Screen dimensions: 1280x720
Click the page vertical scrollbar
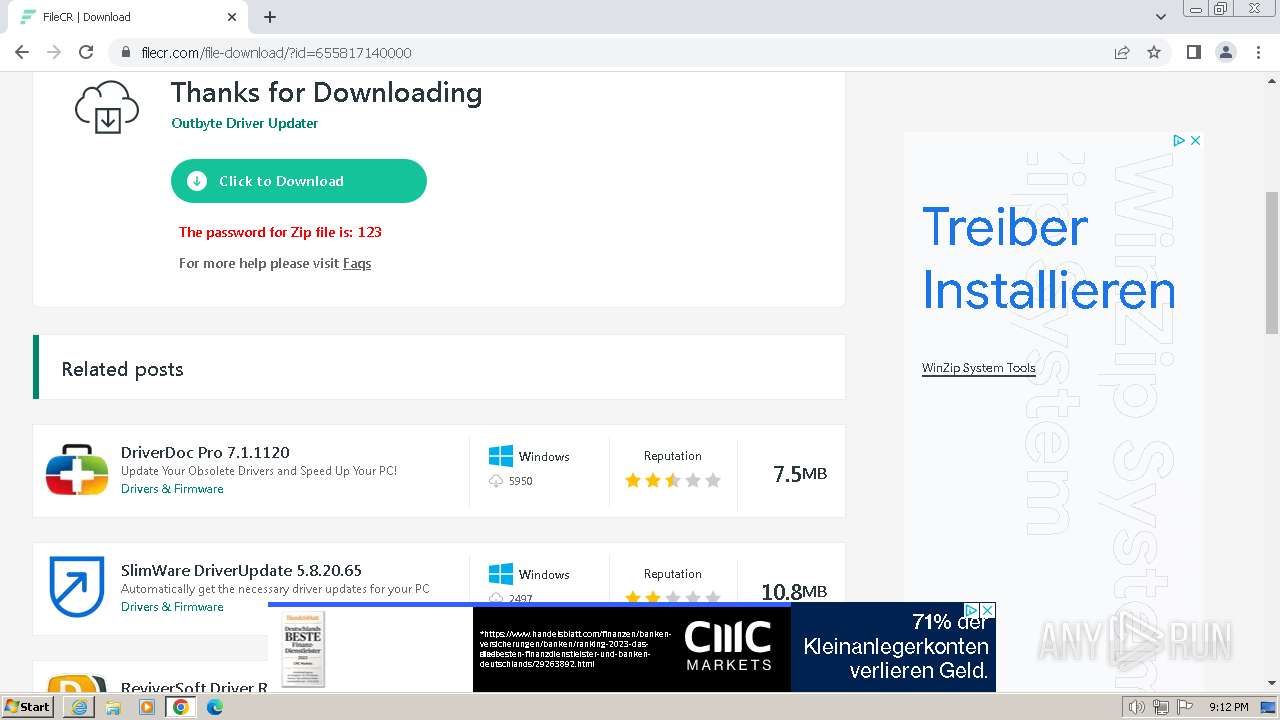1272,263
